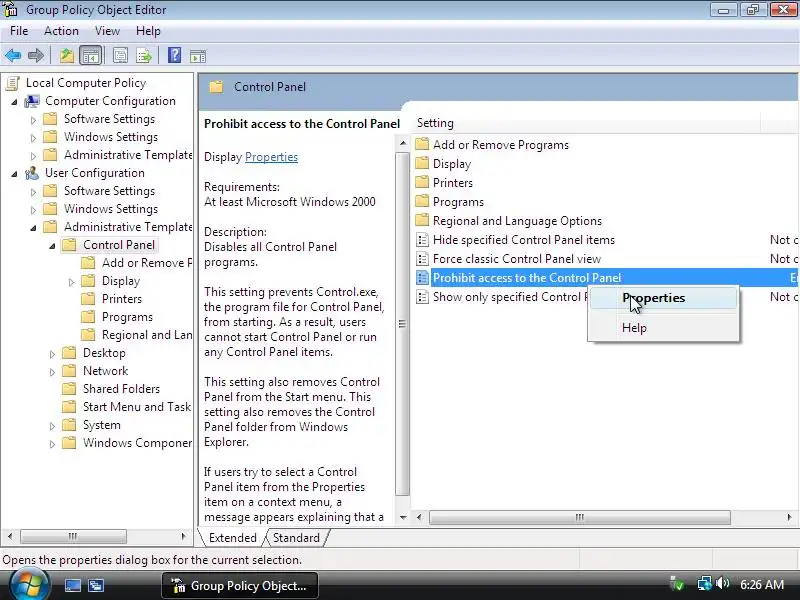Click the Export List toolbar icon
Image resolution: width=800 pixels, height=600 pixels.
pyautogui.click(x=144, y=55)
